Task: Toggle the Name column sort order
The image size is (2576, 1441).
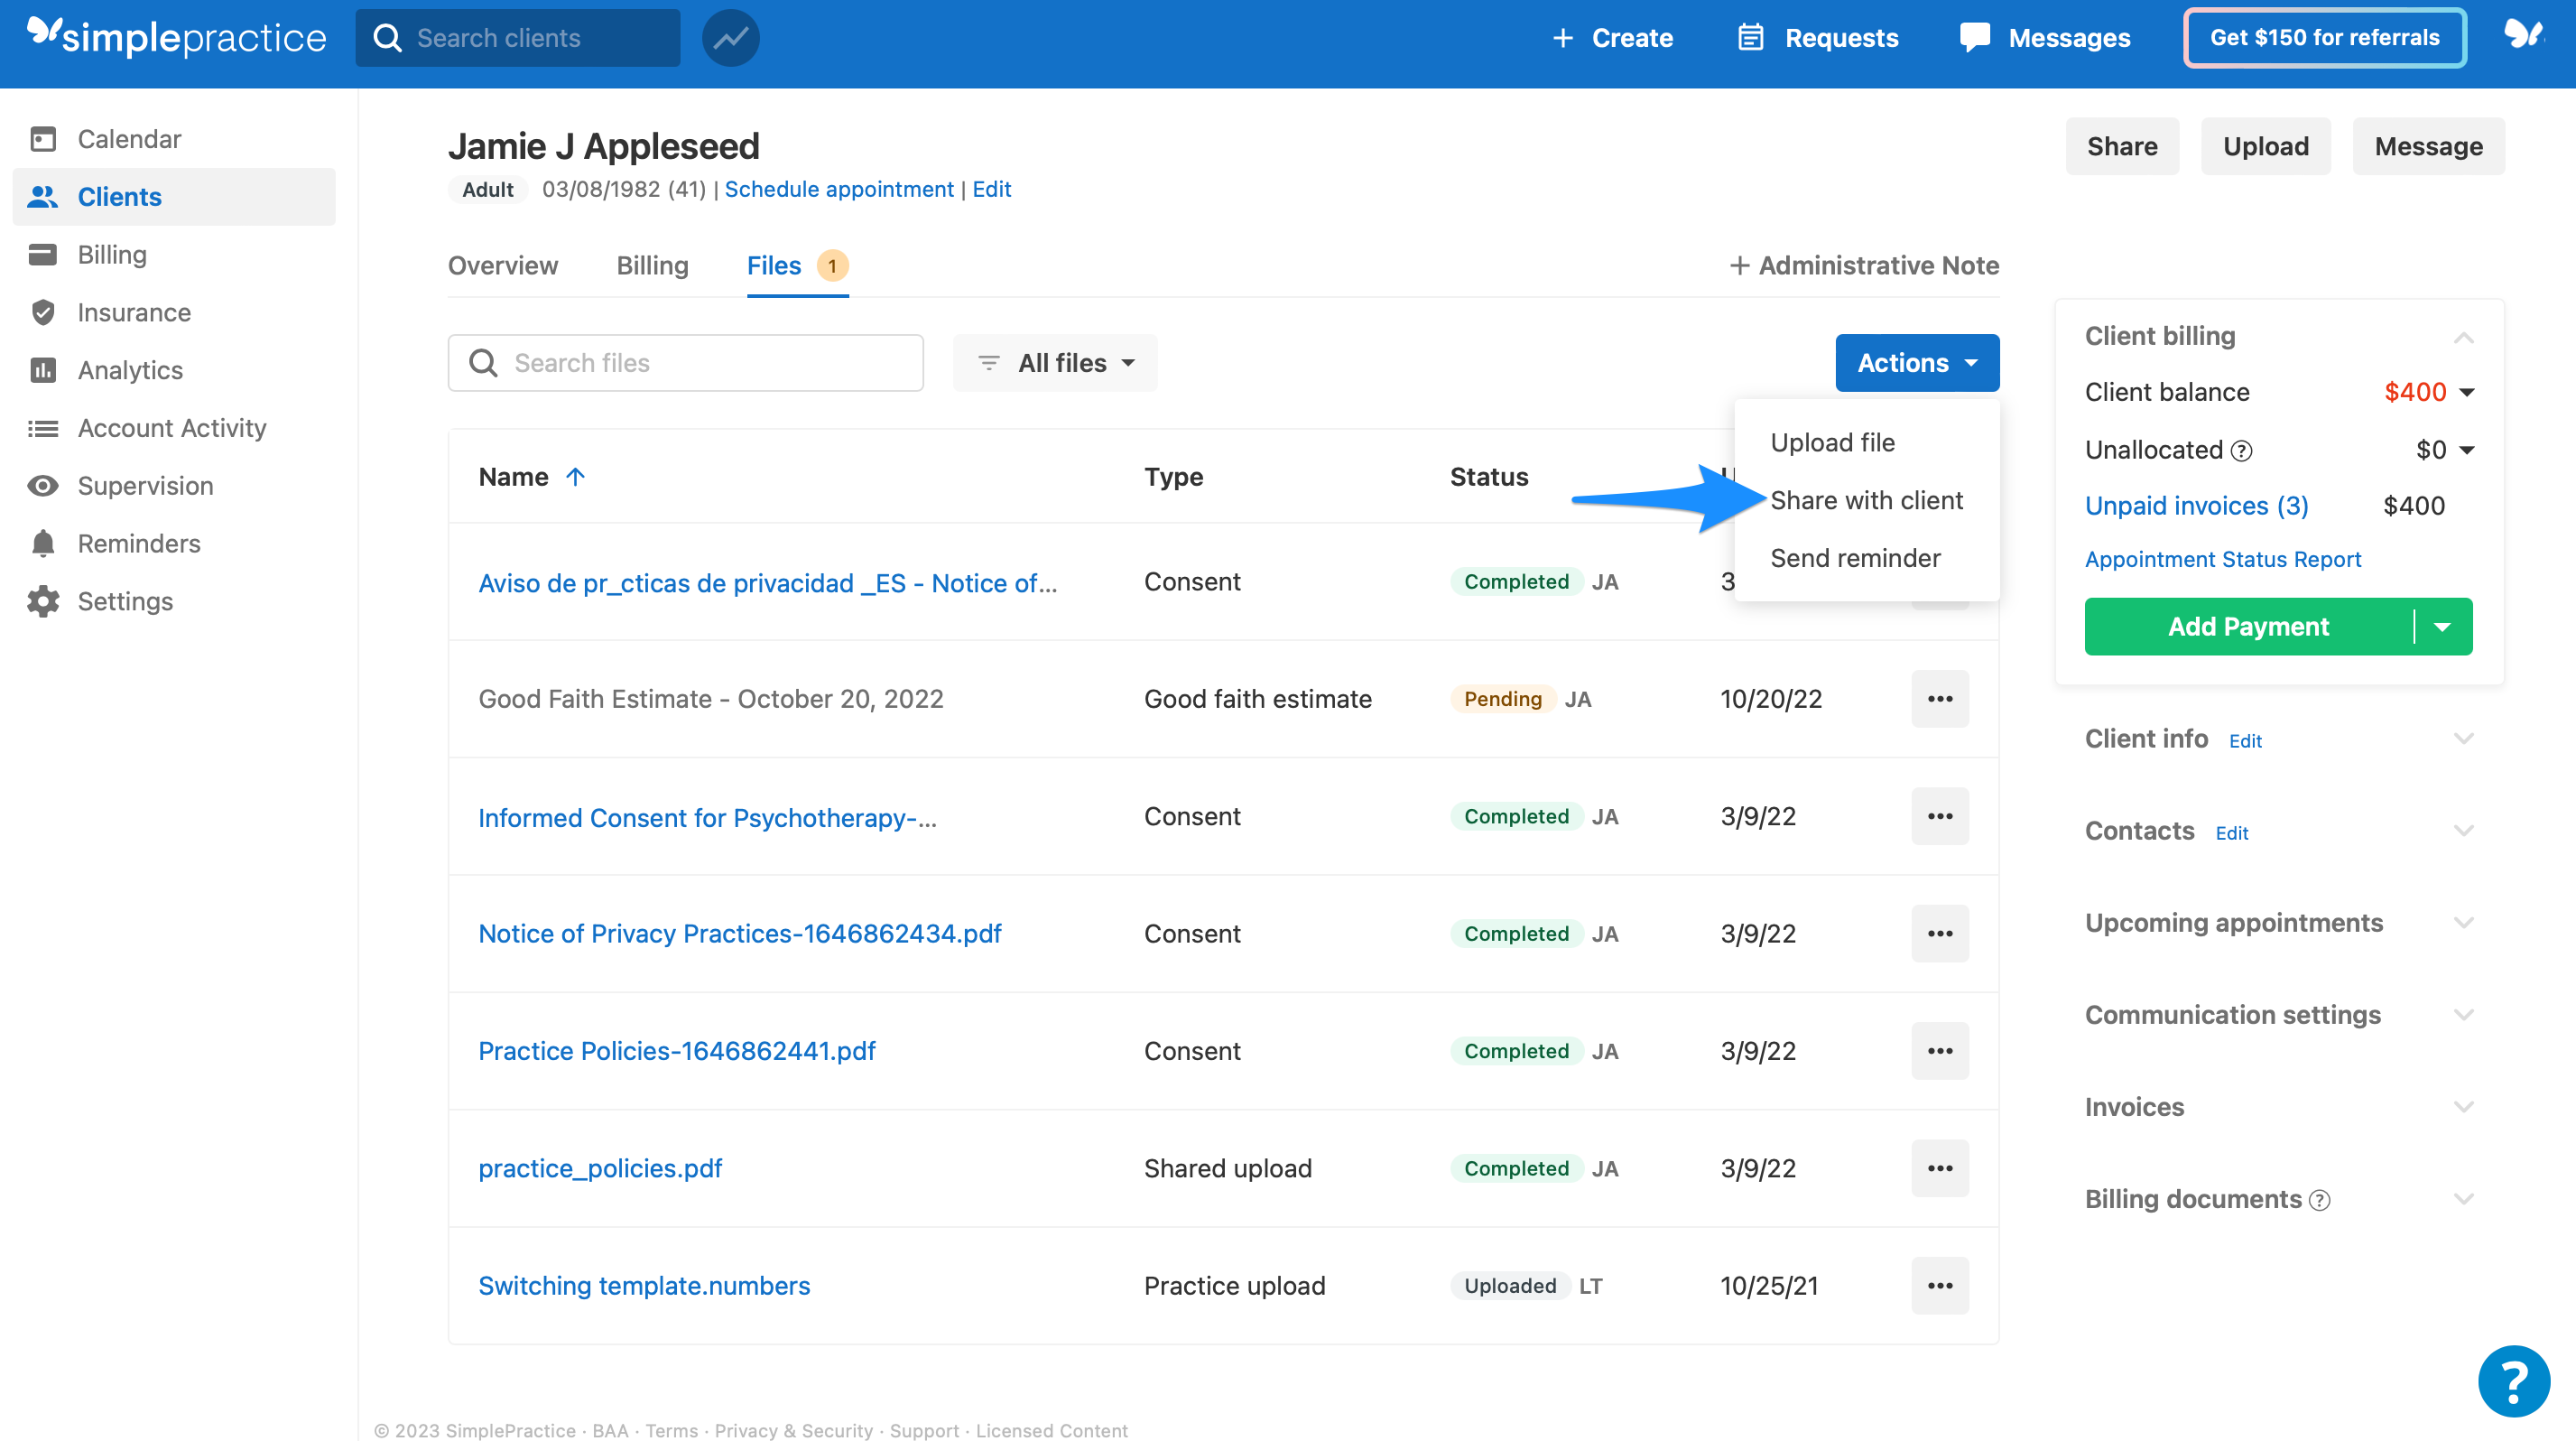Action: (x=577, y=477)
